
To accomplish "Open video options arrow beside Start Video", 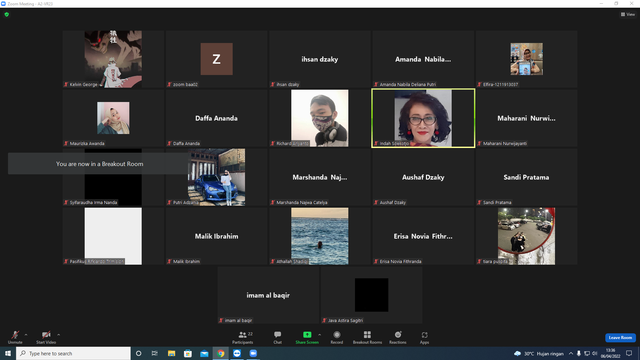I will (58, 335).
